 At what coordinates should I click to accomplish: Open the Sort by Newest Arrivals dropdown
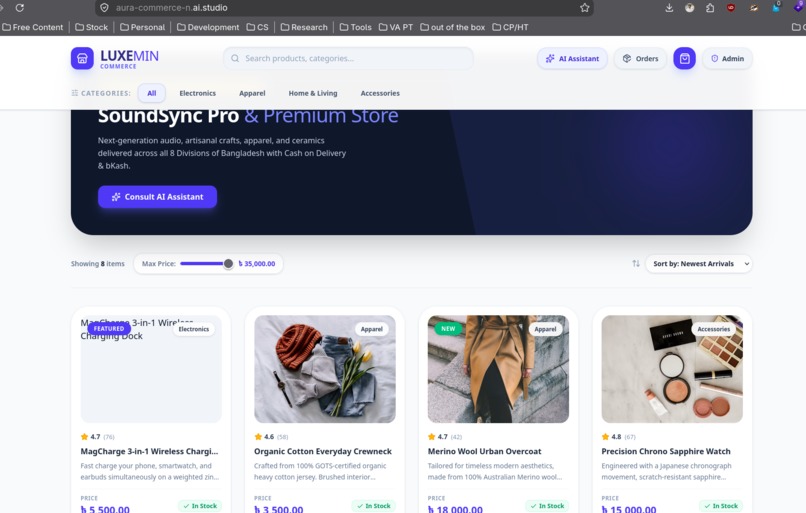699,264
